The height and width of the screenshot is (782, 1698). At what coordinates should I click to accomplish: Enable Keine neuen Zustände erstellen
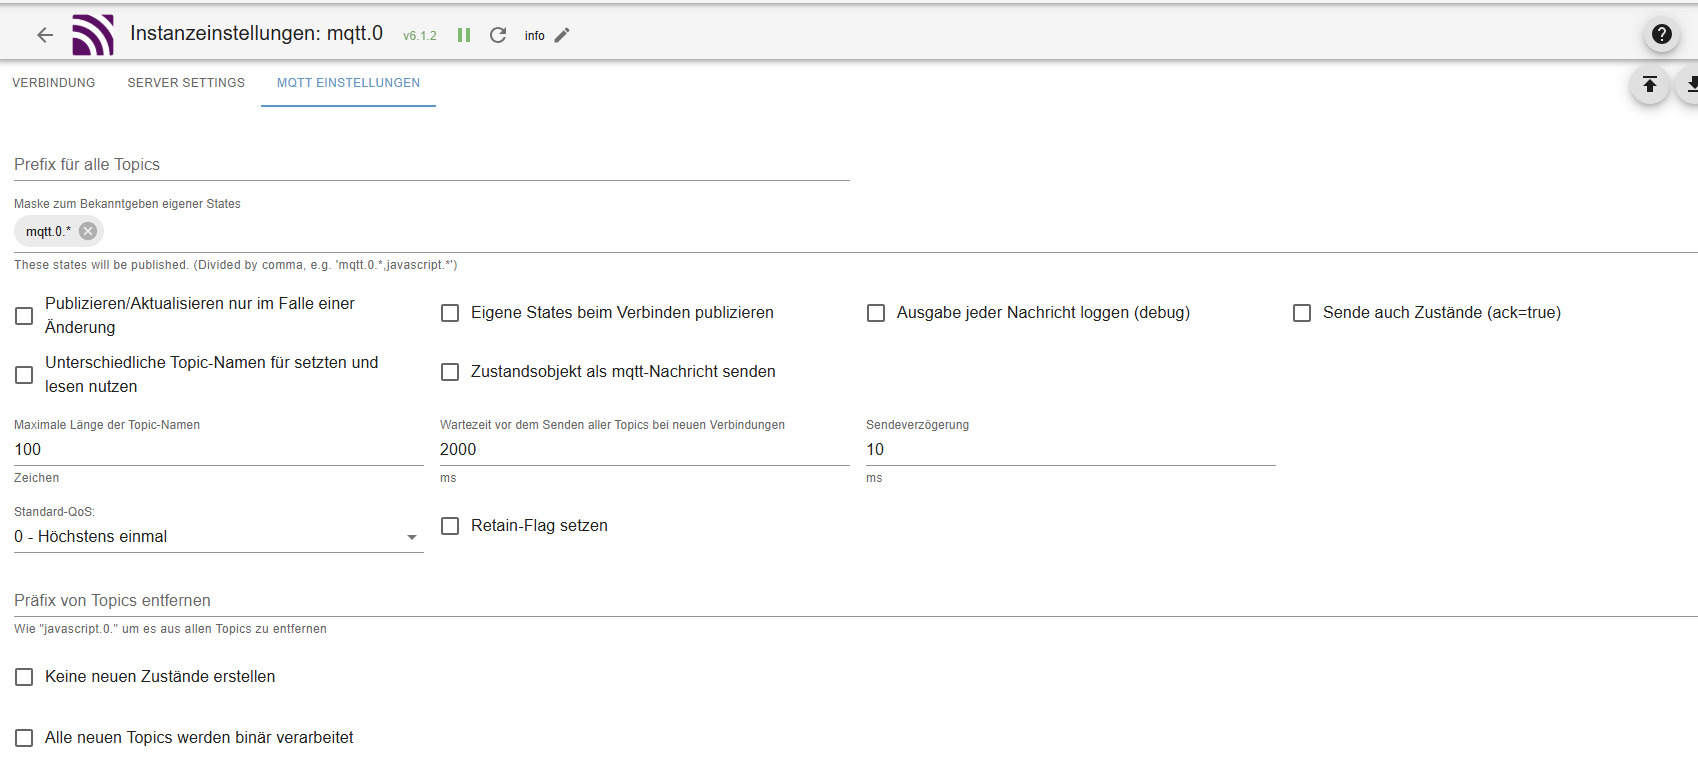pos(24,677)
